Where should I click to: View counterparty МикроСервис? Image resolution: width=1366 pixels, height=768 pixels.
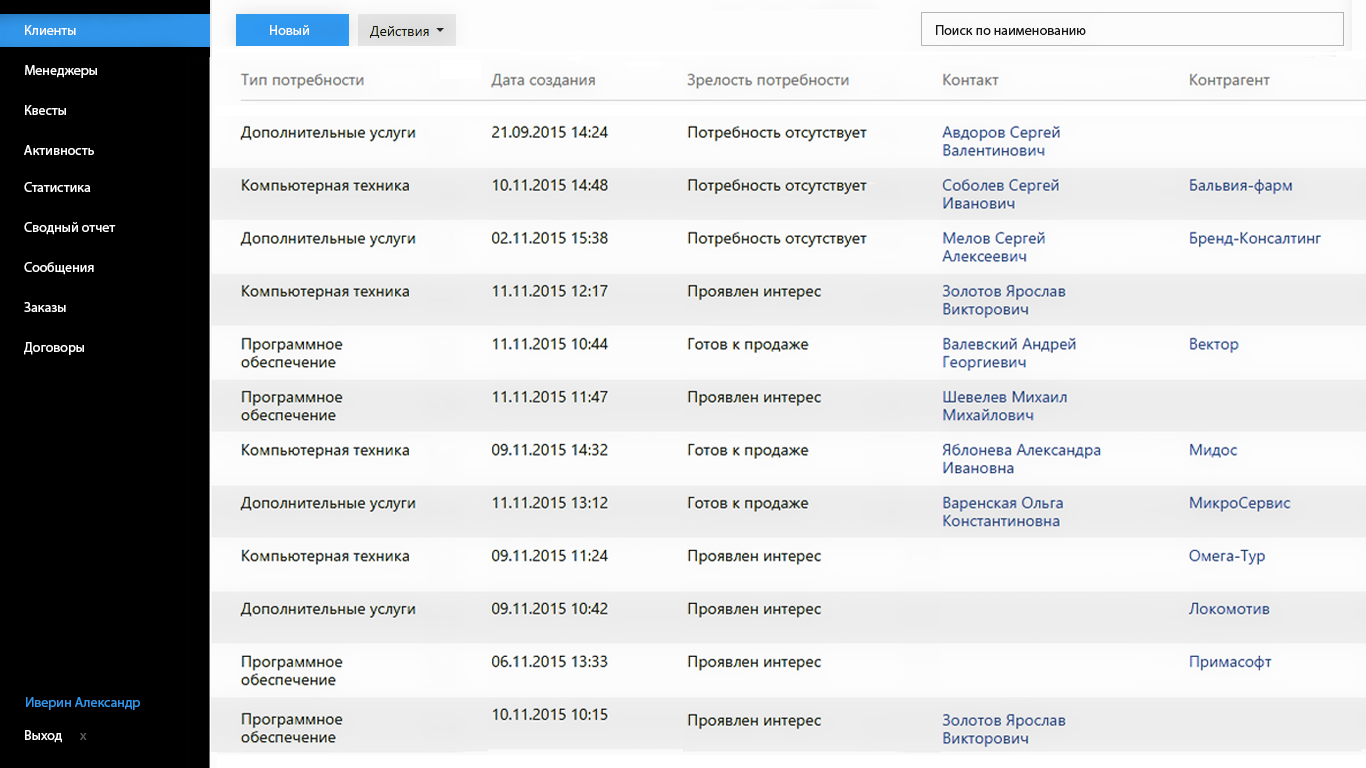pos(1240,503)
